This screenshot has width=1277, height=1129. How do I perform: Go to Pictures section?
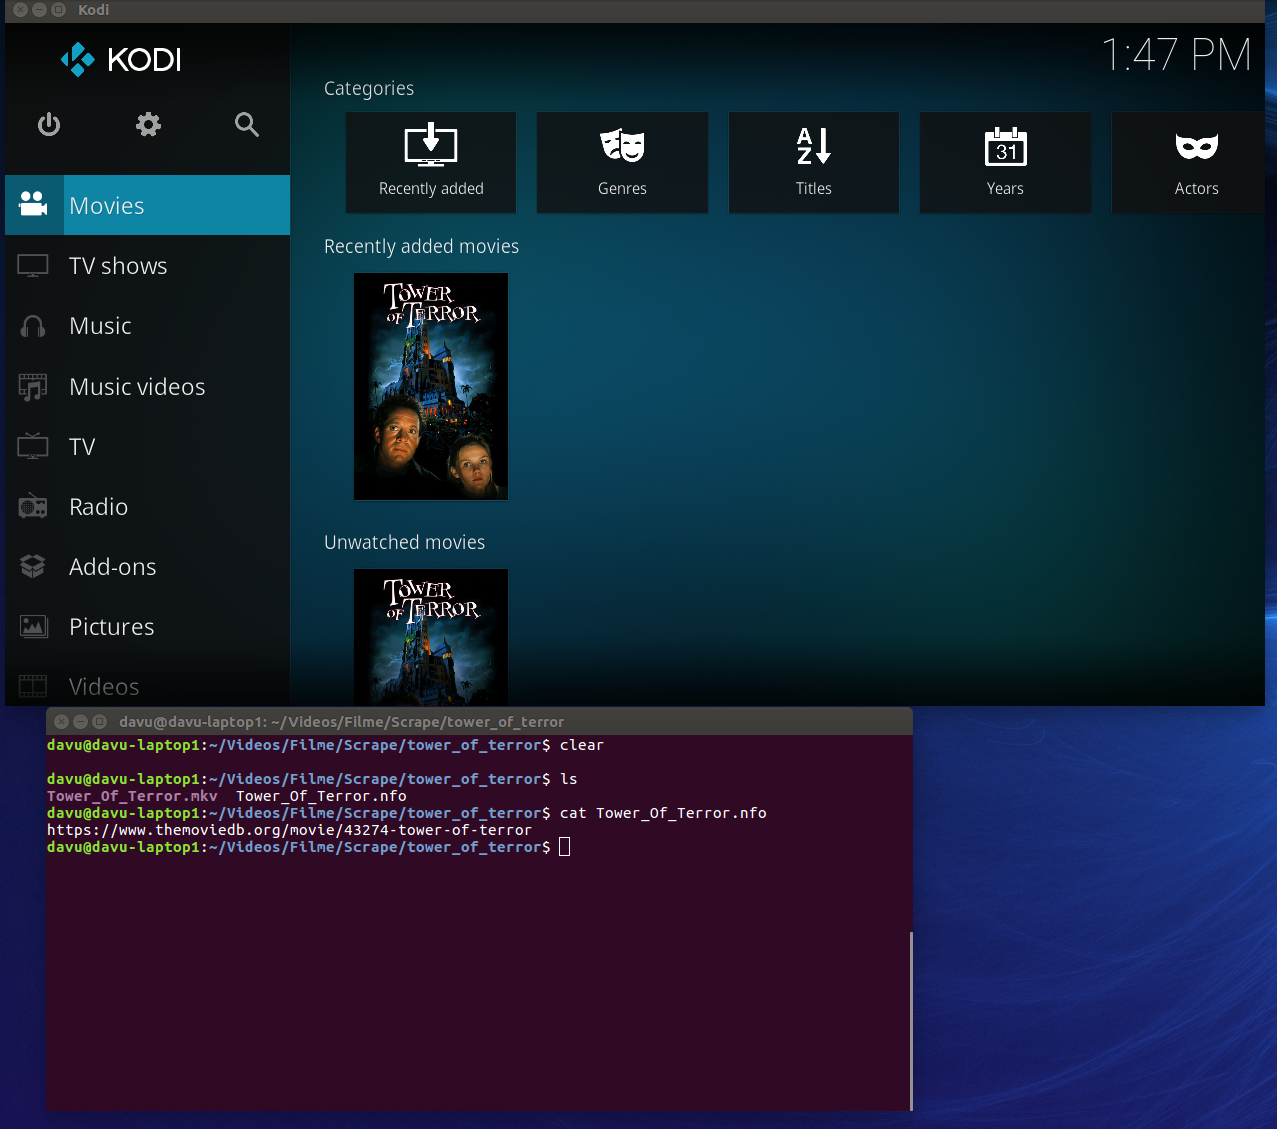(x=148, y=627)
